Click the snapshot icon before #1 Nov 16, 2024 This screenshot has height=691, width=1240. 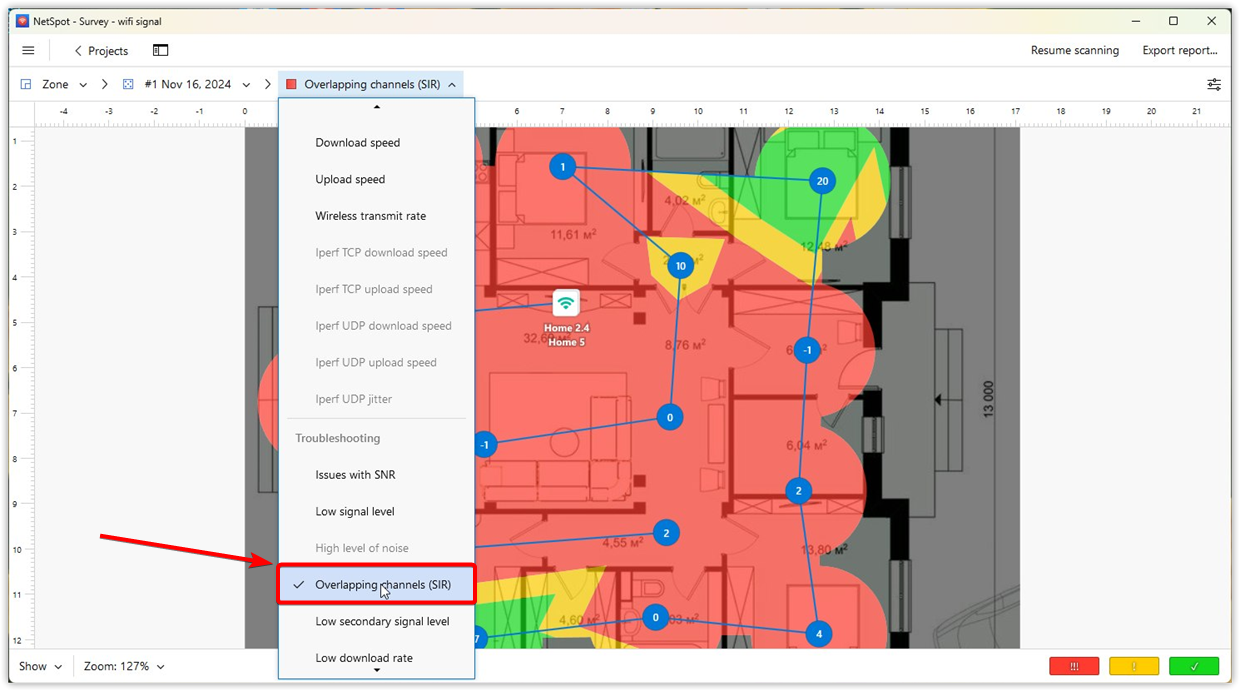click(128, 84)
